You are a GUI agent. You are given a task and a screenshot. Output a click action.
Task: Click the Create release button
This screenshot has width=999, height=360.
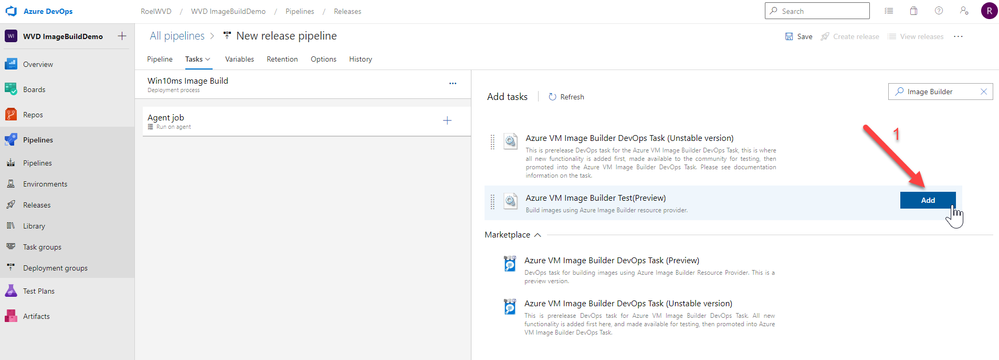point(850,36)
